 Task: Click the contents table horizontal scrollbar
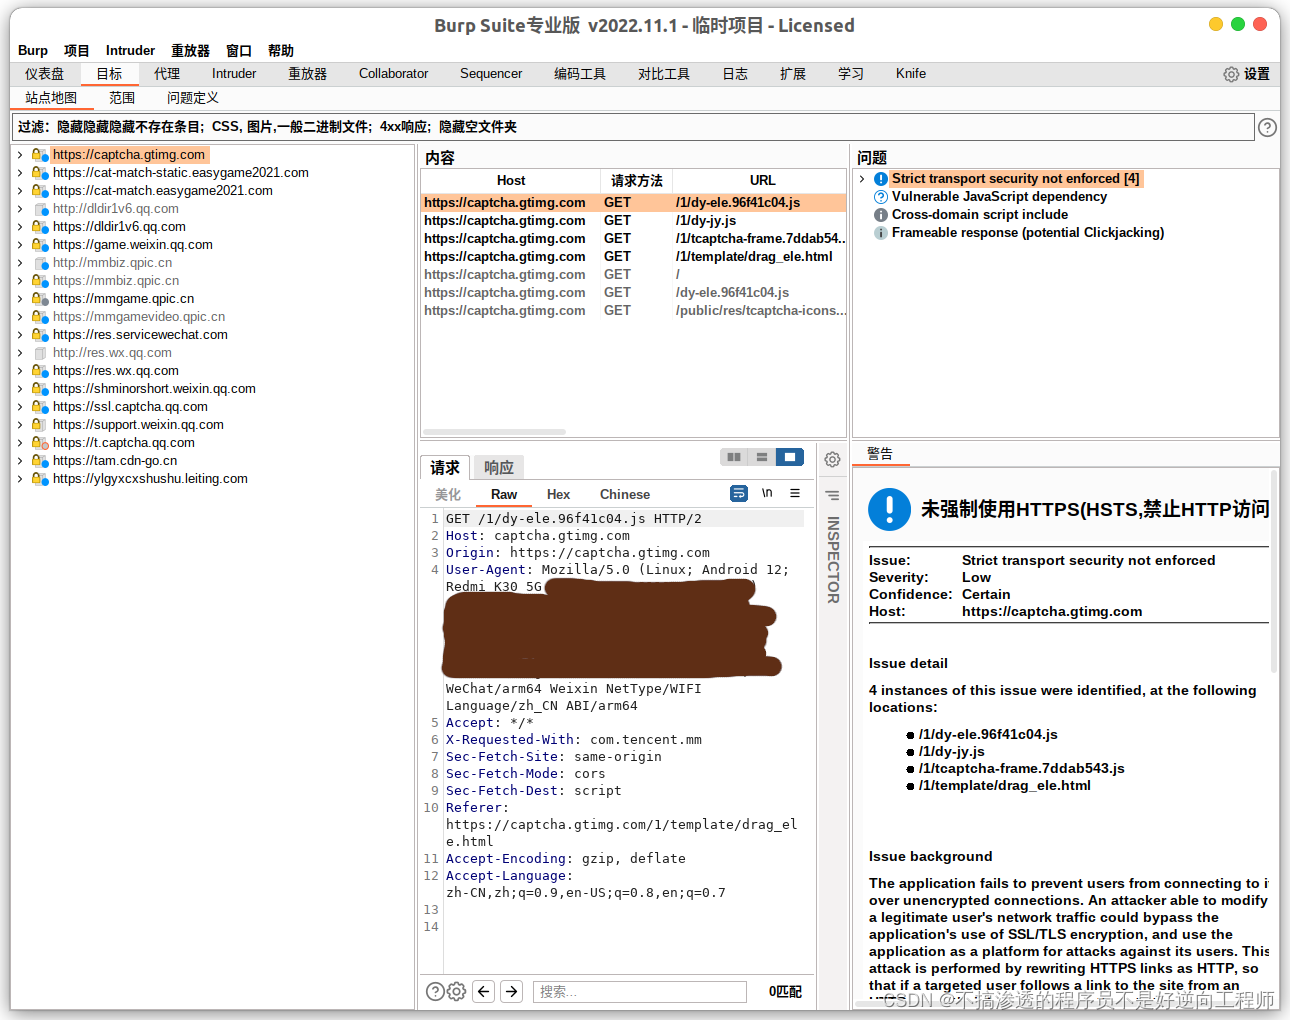pyautogui.click(x=495, y=432)
